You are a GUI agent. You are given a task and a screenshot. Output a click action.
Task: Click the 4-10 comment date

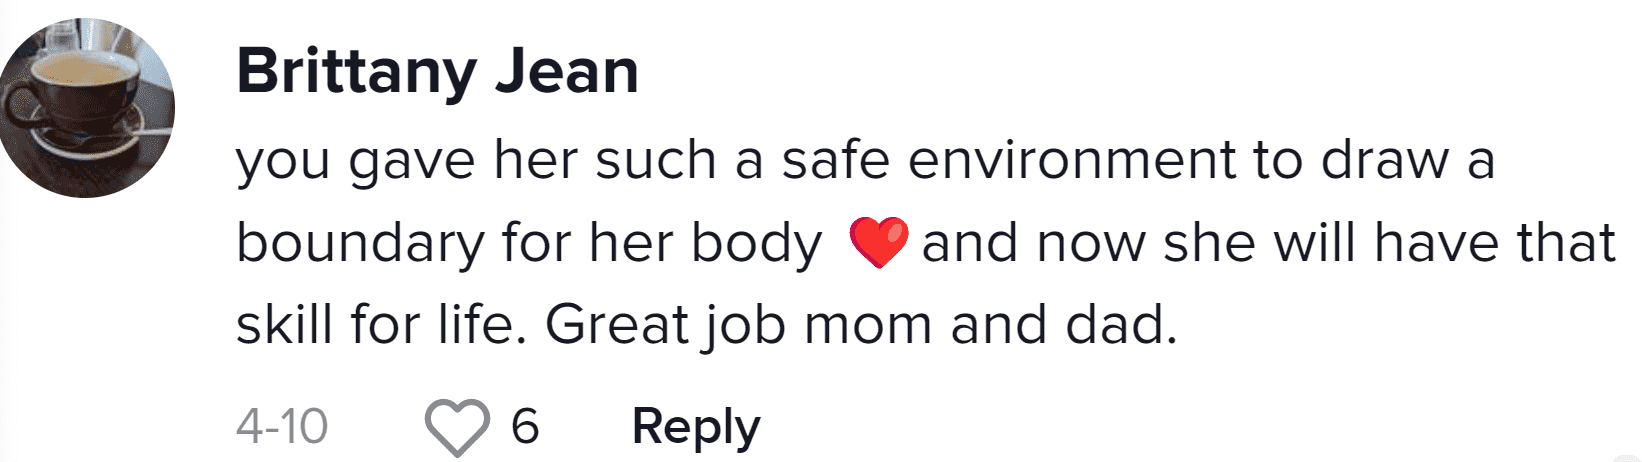282,427
